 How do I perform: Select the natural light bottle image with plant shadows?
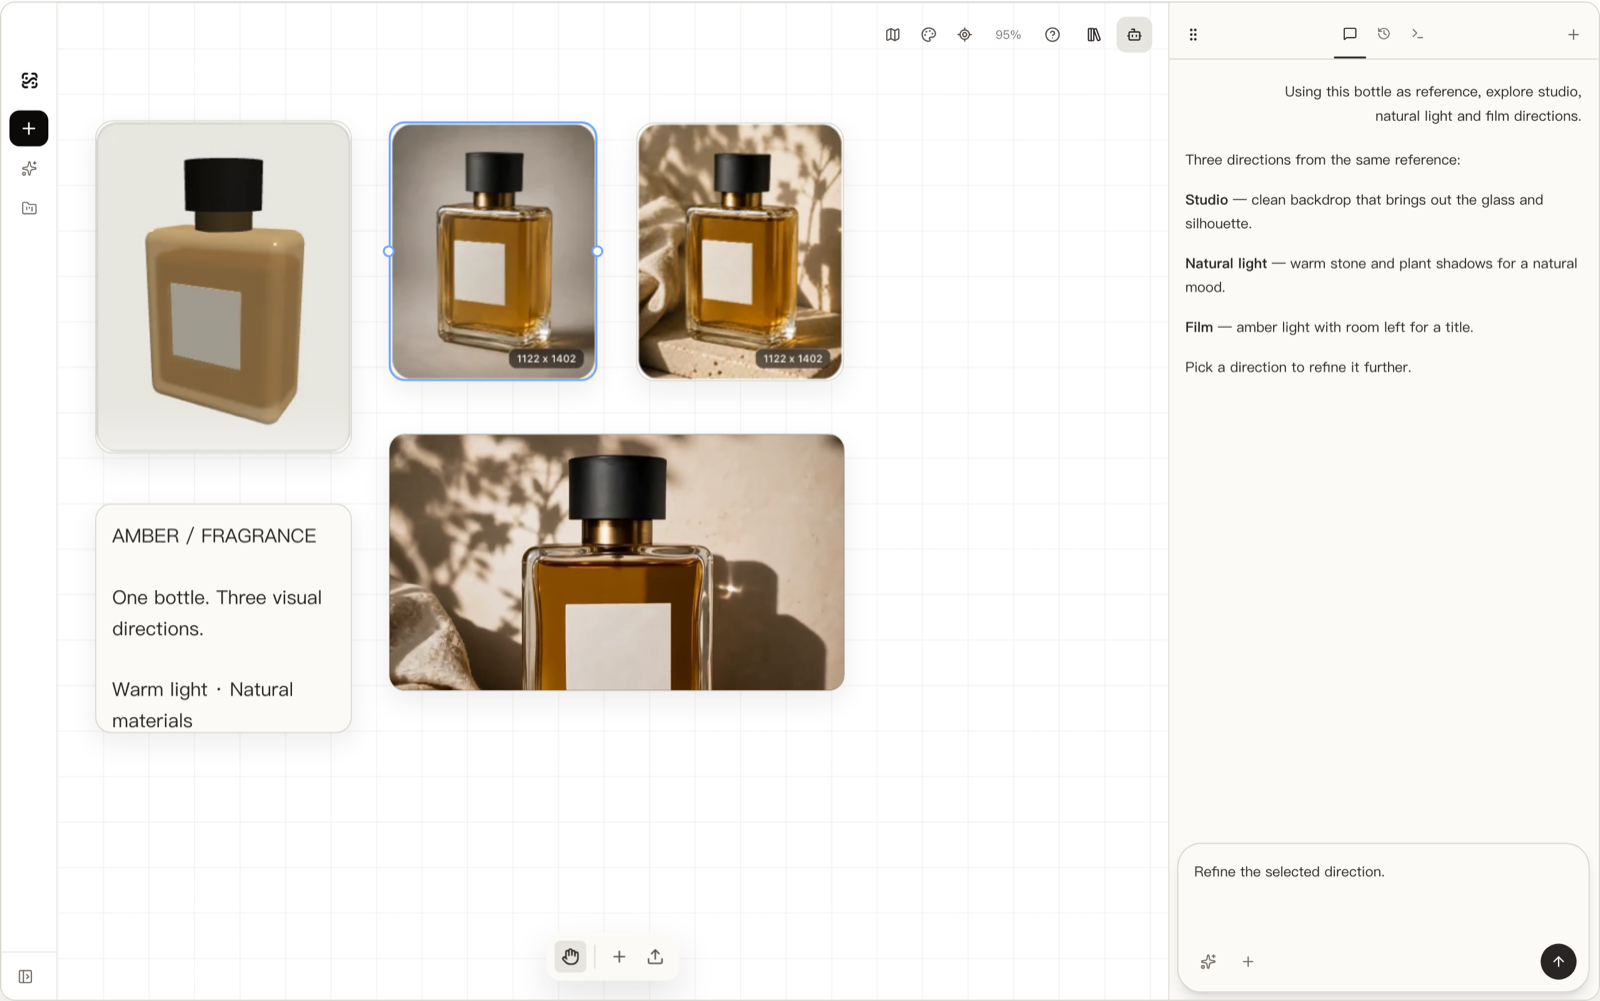click(740, 251)
